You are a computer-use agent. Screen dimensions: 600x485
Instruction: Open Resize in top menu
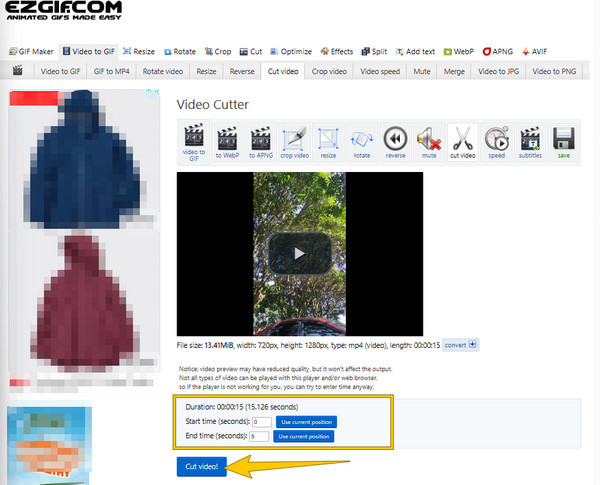point(139,51)
